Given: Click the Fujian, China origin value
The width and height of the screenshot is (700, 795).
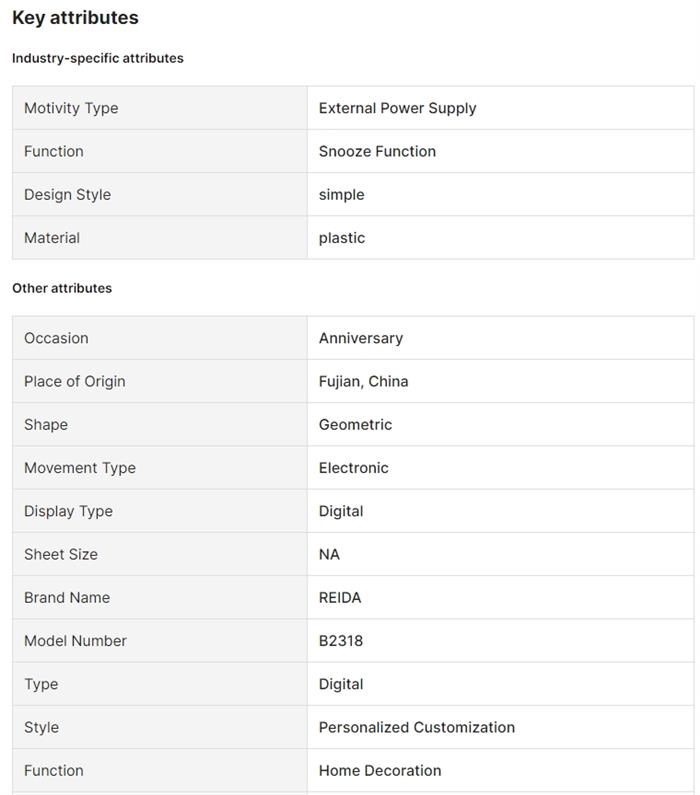Looking at the screenshot, I should click(363, 381).
